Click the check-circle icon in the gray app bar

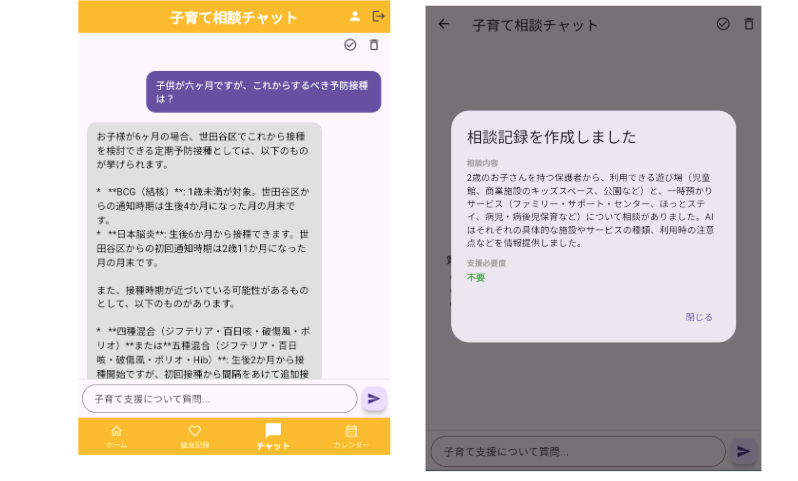click(x=723, y=24)
